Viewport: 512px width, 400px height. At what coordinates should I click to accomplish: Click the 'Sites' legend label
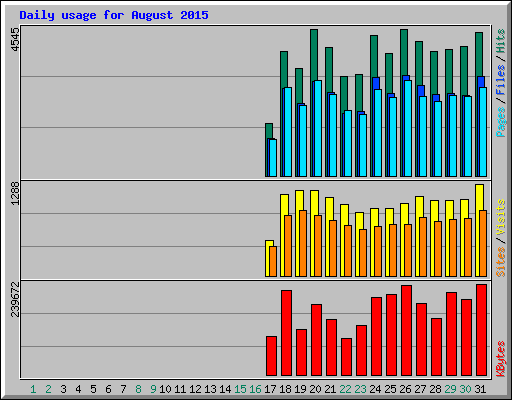(501, 262)
